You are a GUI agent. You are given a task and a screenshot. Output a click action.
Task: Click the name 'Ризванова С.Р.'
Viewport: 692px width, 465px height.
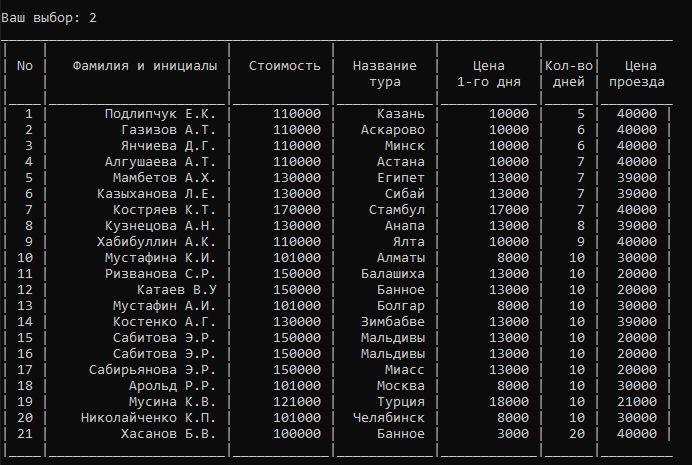point(161,274)
